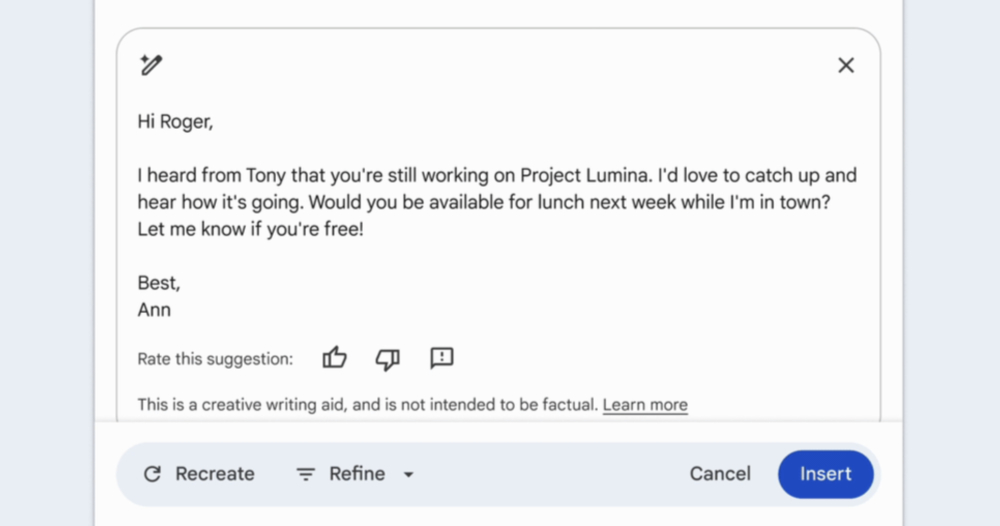1000x526 pixels.
Task: Click the "Let me know if you're free!" line
Action: (251, 229)
